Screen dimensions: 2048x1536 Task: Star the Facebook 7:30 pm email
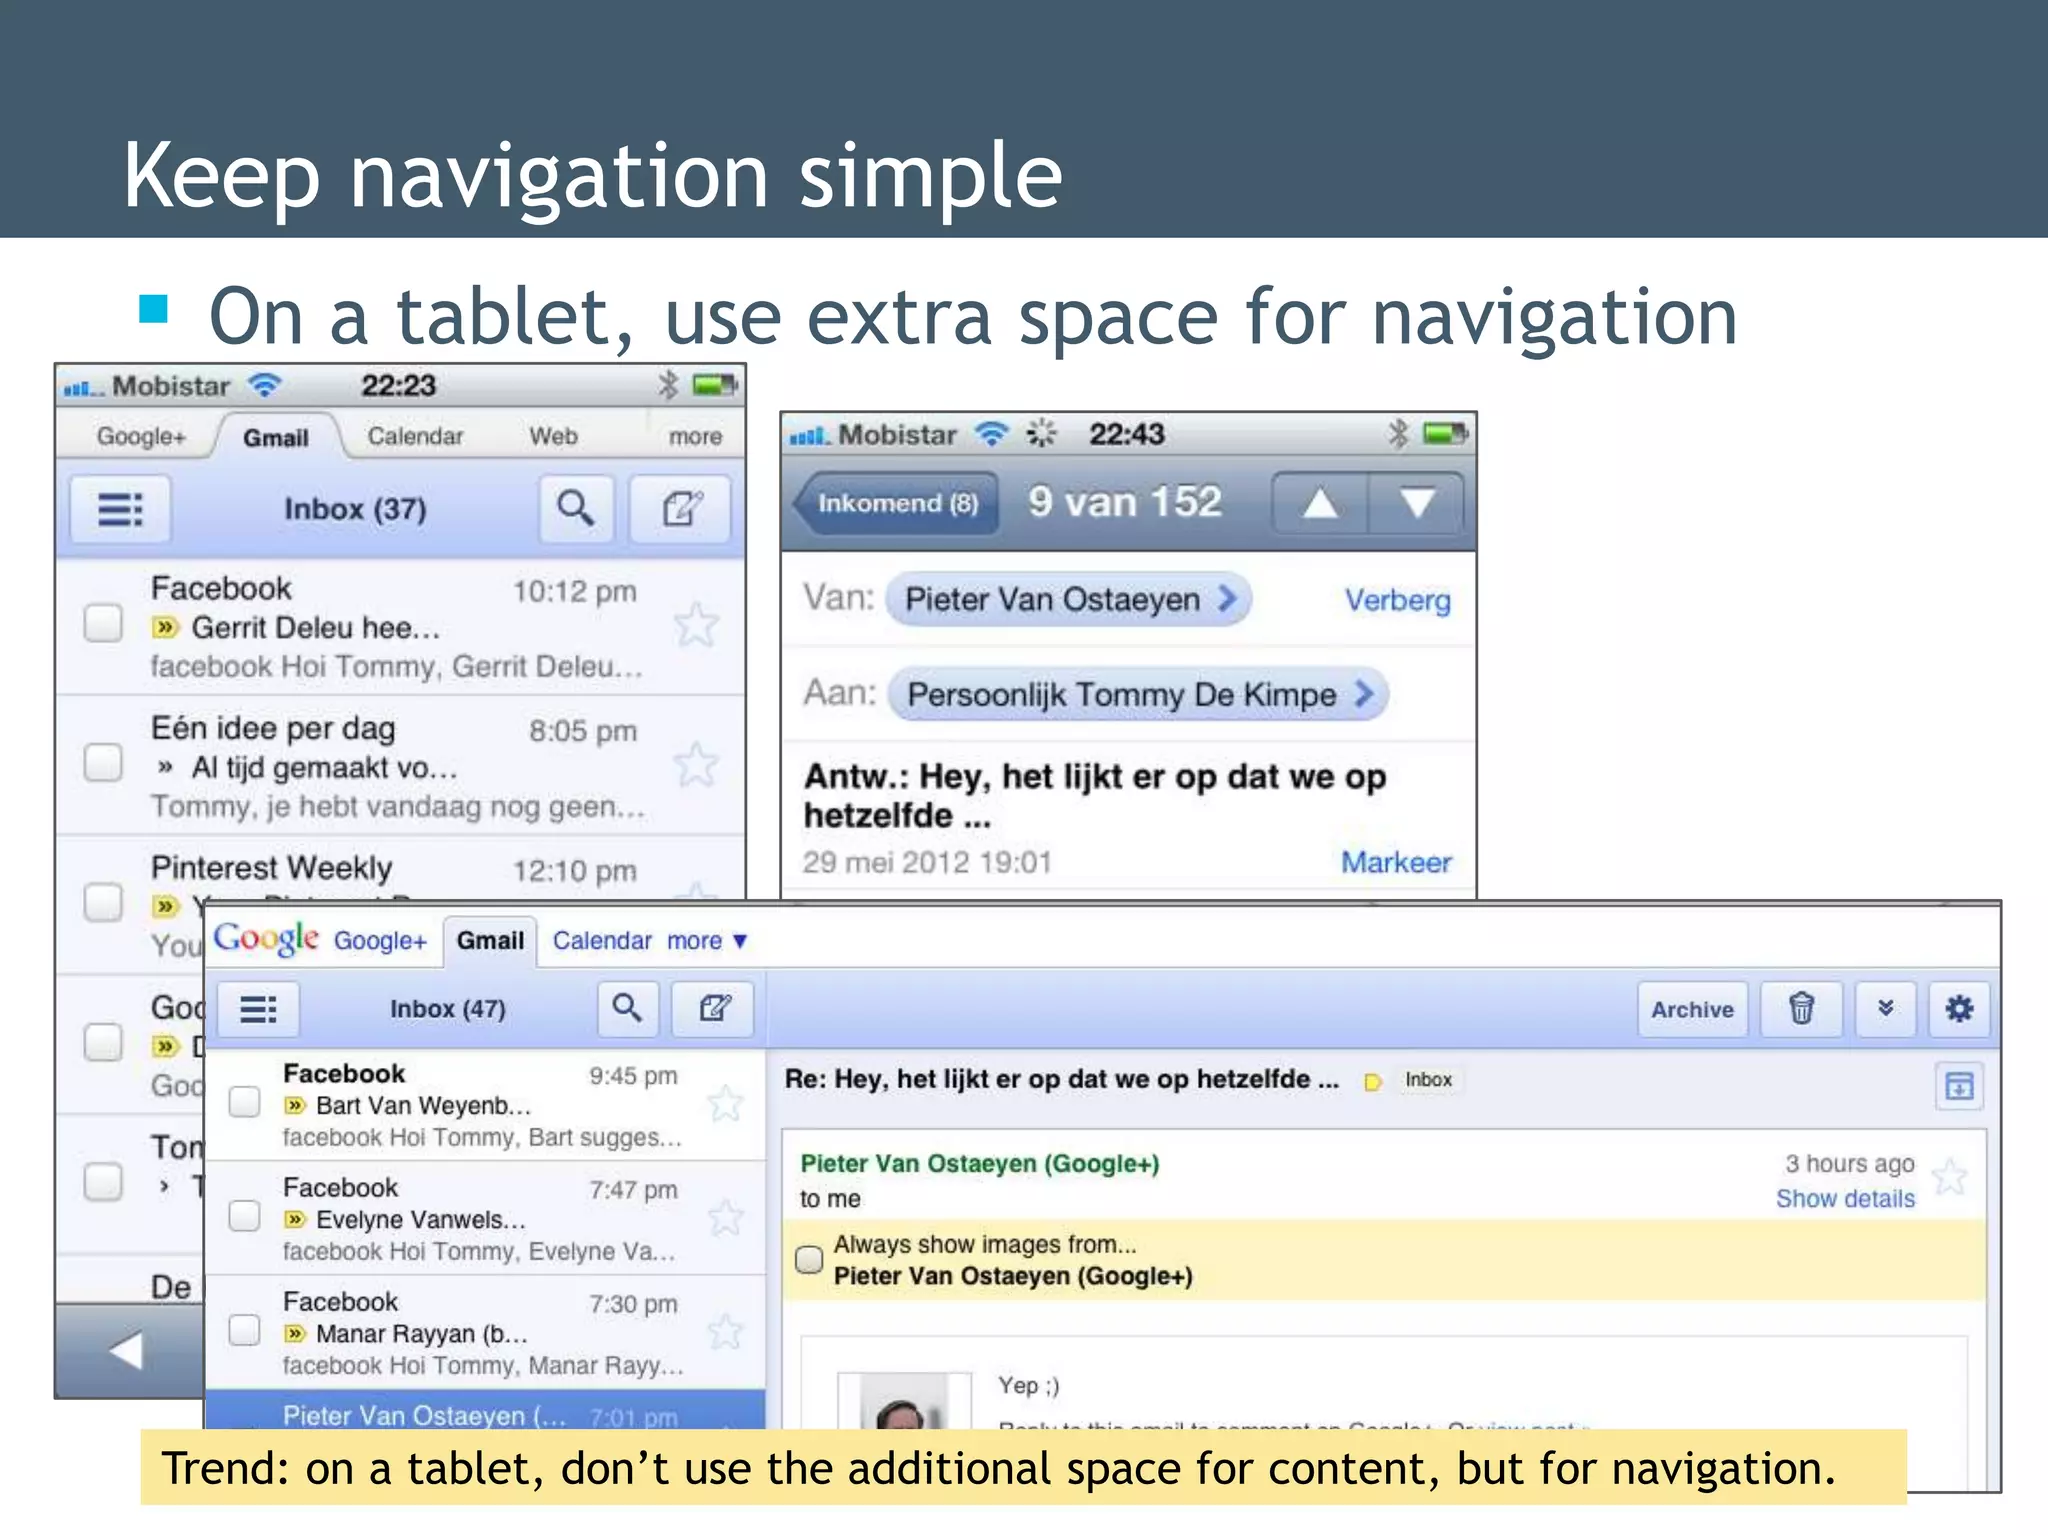tap(725, 1332)
